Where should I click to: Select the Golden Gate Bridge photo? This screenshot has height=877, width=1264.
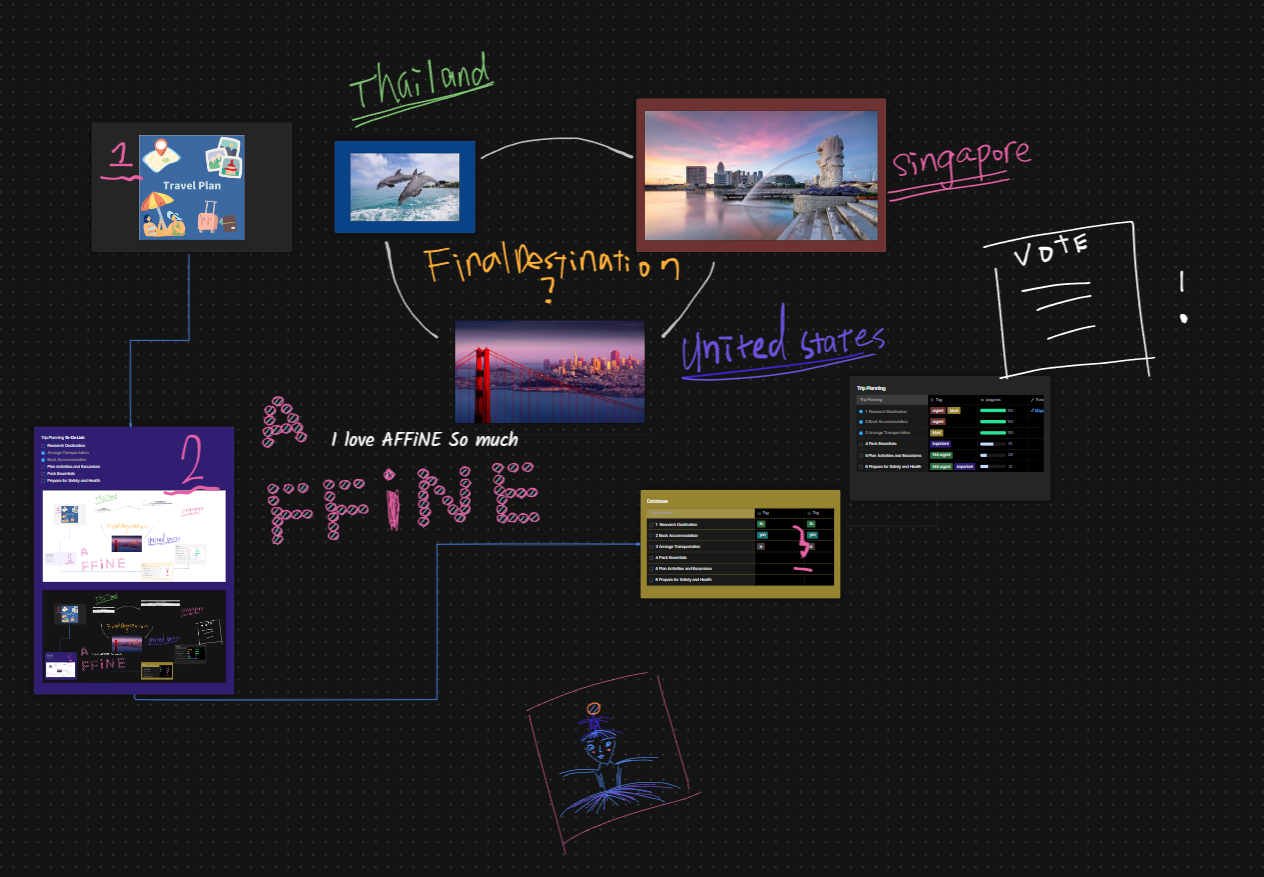[550, 371]
